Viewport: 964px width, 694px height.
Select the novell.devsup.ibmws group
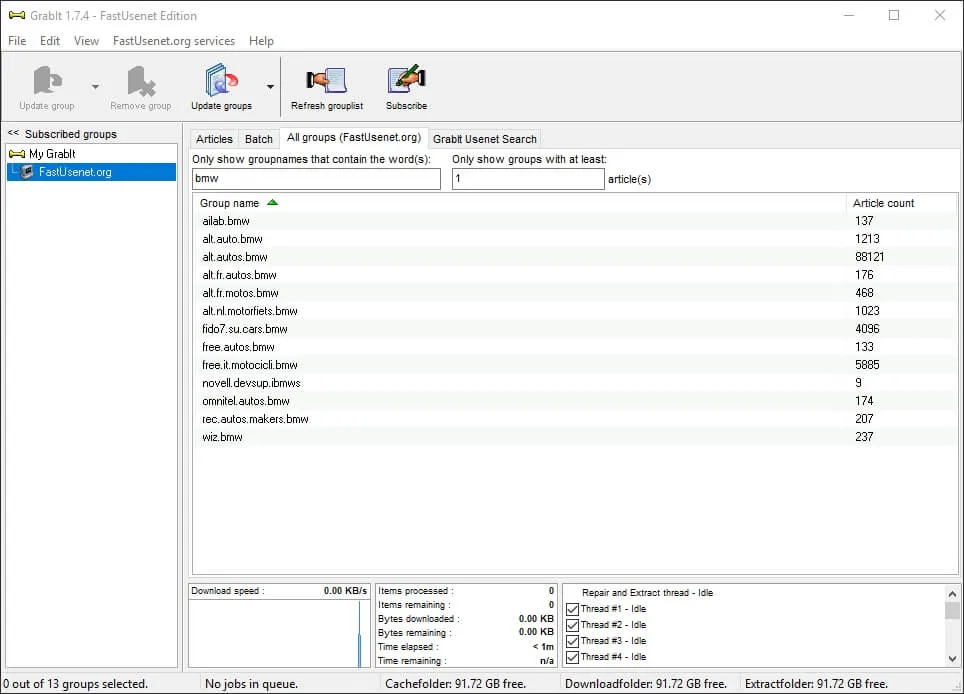575,383
